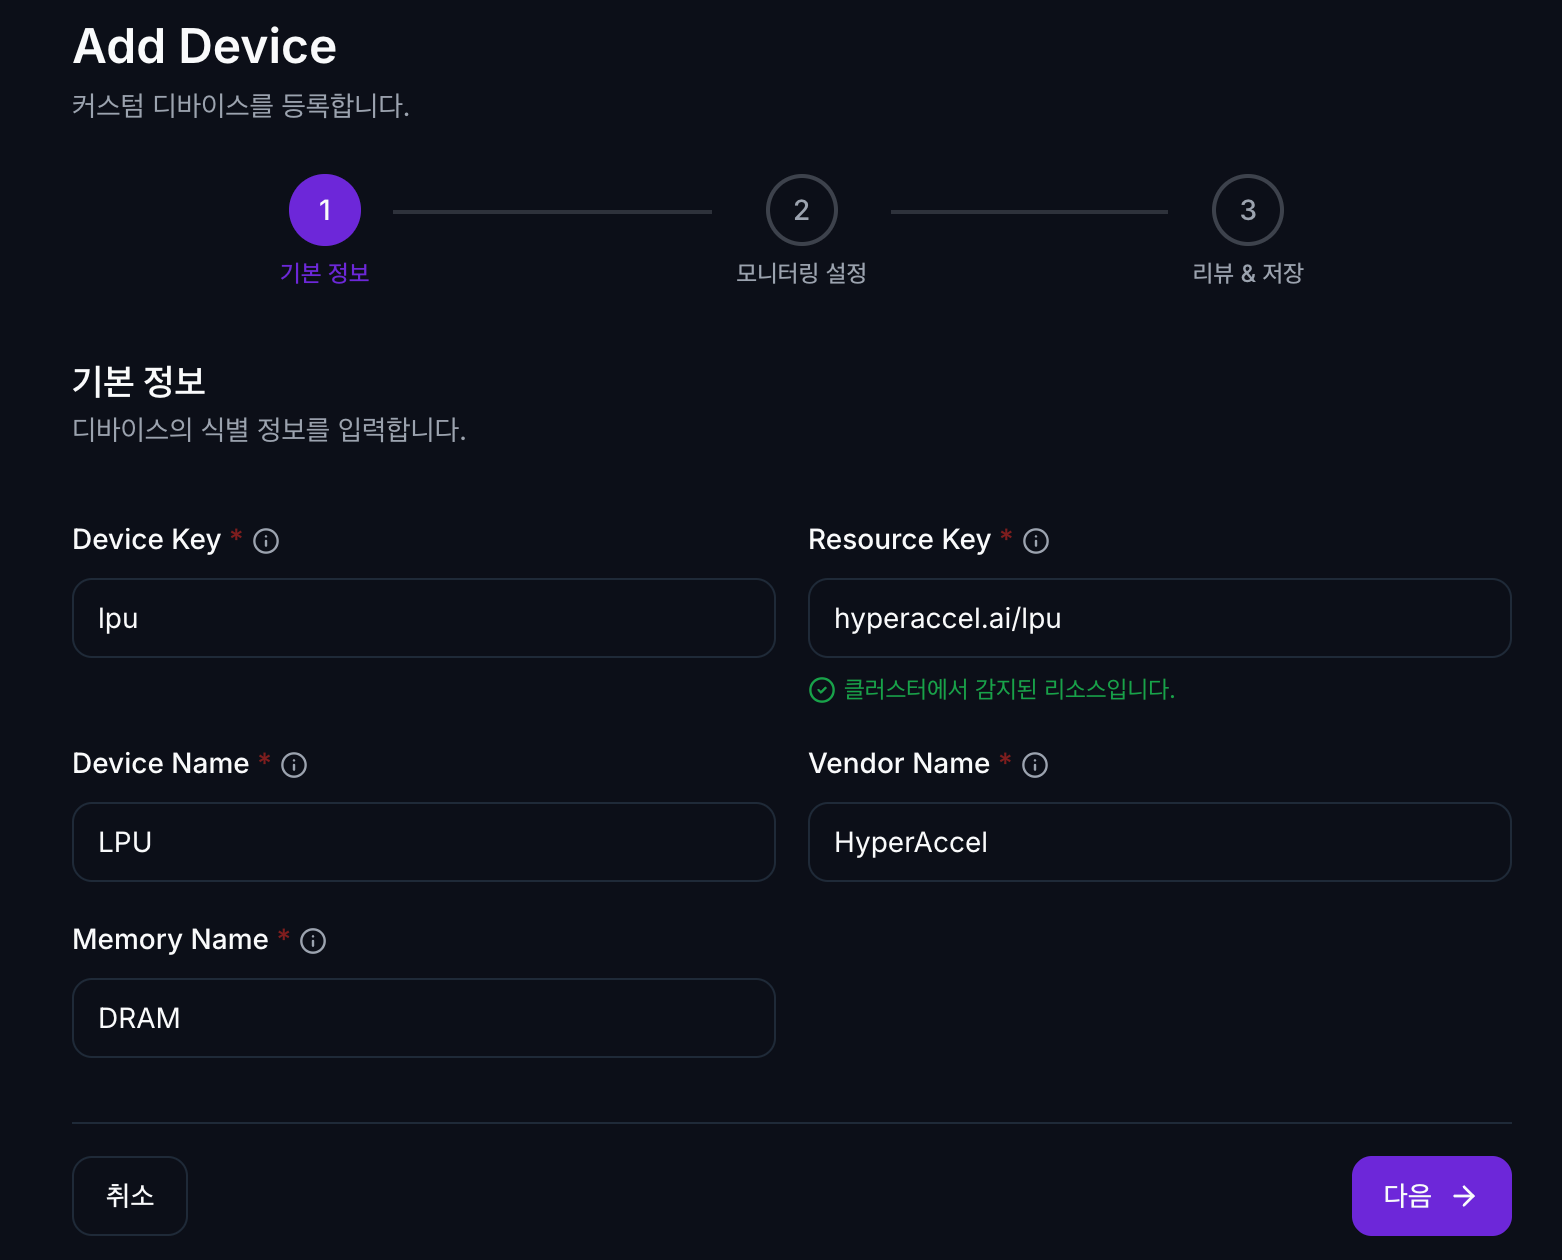Click the Device Name info icon
The width and height of the screenshot is (1562, 1260).
(294, 765)
